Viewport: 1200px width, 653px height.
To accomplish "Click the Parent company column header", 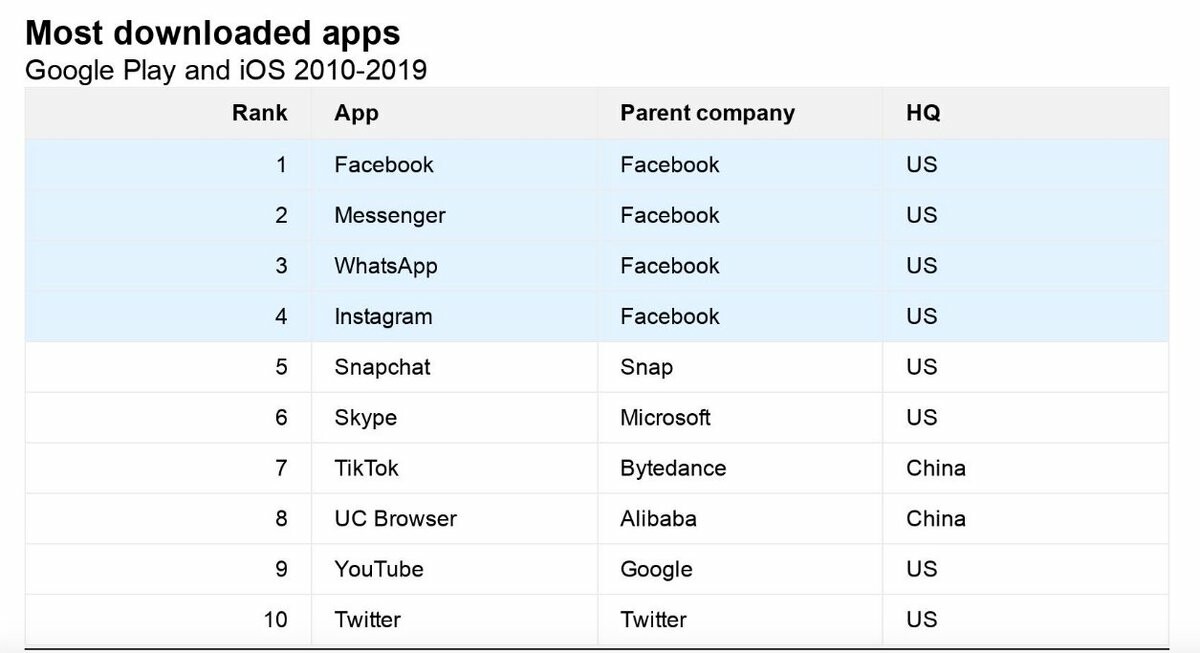I will tap(707, 113).
